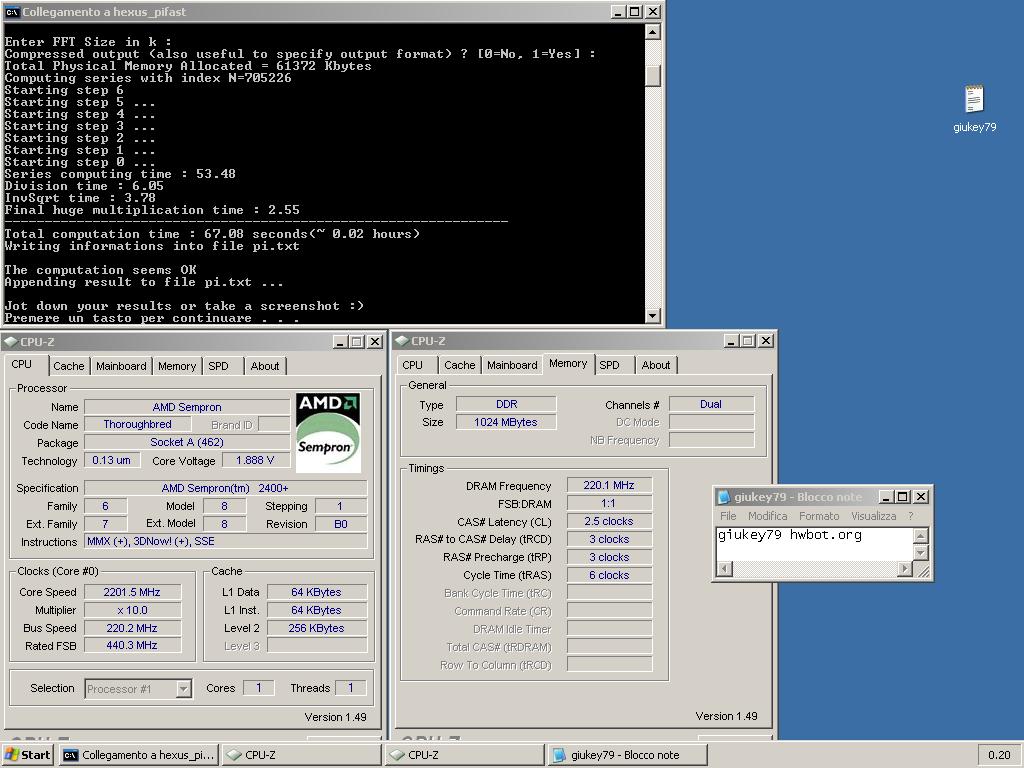The image size is (1024, 768).
Task: Click the Multiplier value x 10.0
Action: click(x=132, y=610)
